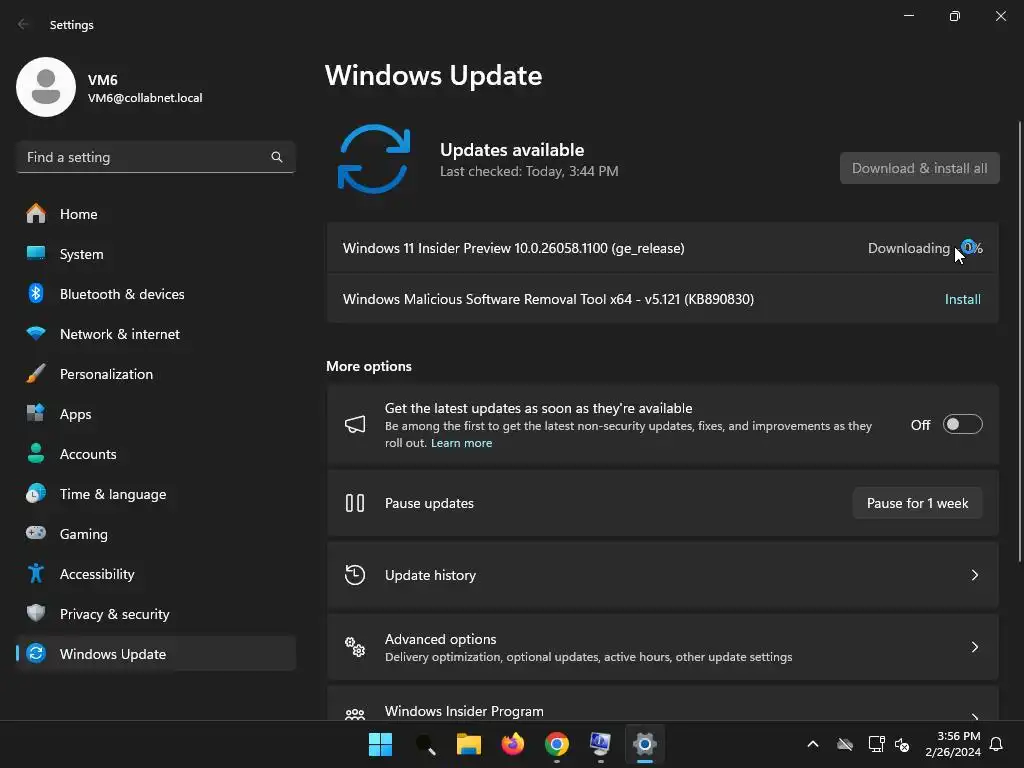The image size is (1024, 768).
Task: Click the Windows Update sidebar icon
Action: click(x=36, y=653)
